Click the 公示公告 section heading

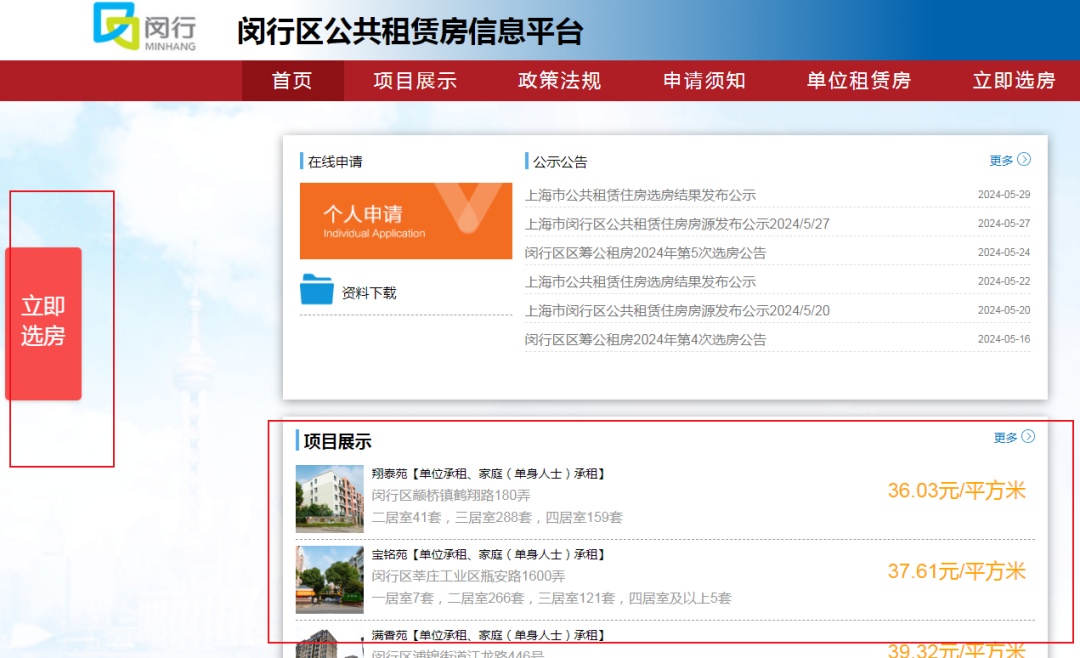[x=560, y=162]
